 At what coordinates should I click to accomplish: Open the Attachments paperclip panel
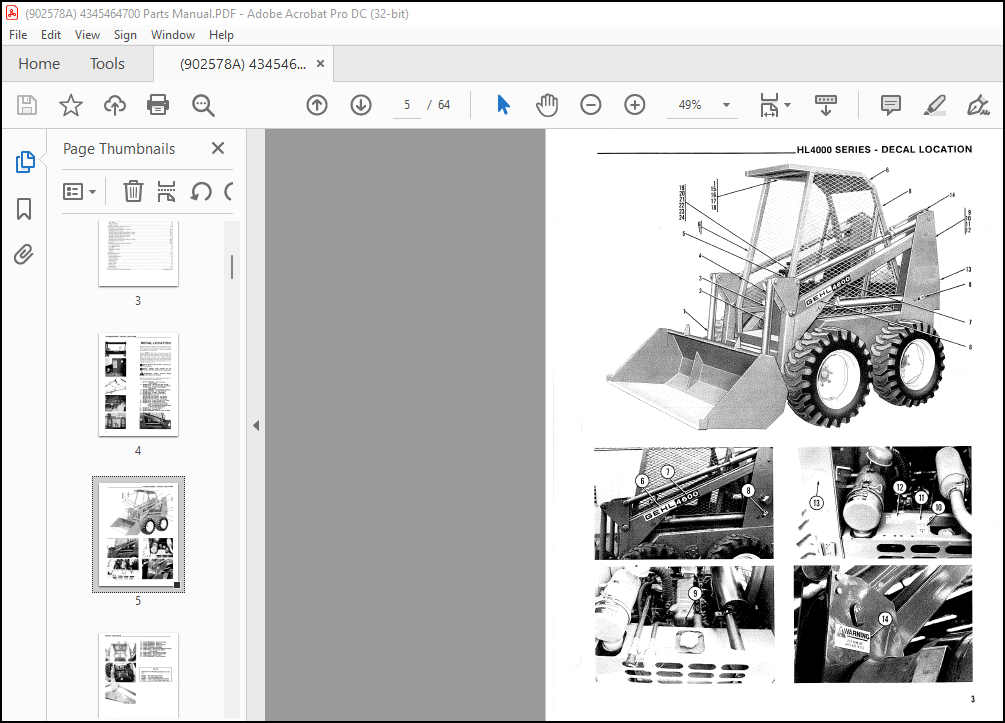24,254
